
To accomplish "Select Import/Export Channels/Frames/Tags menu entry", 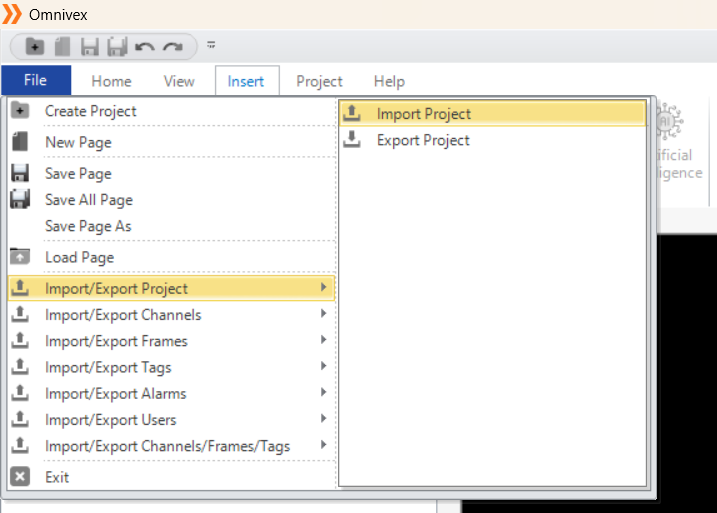I will [171, 446].
